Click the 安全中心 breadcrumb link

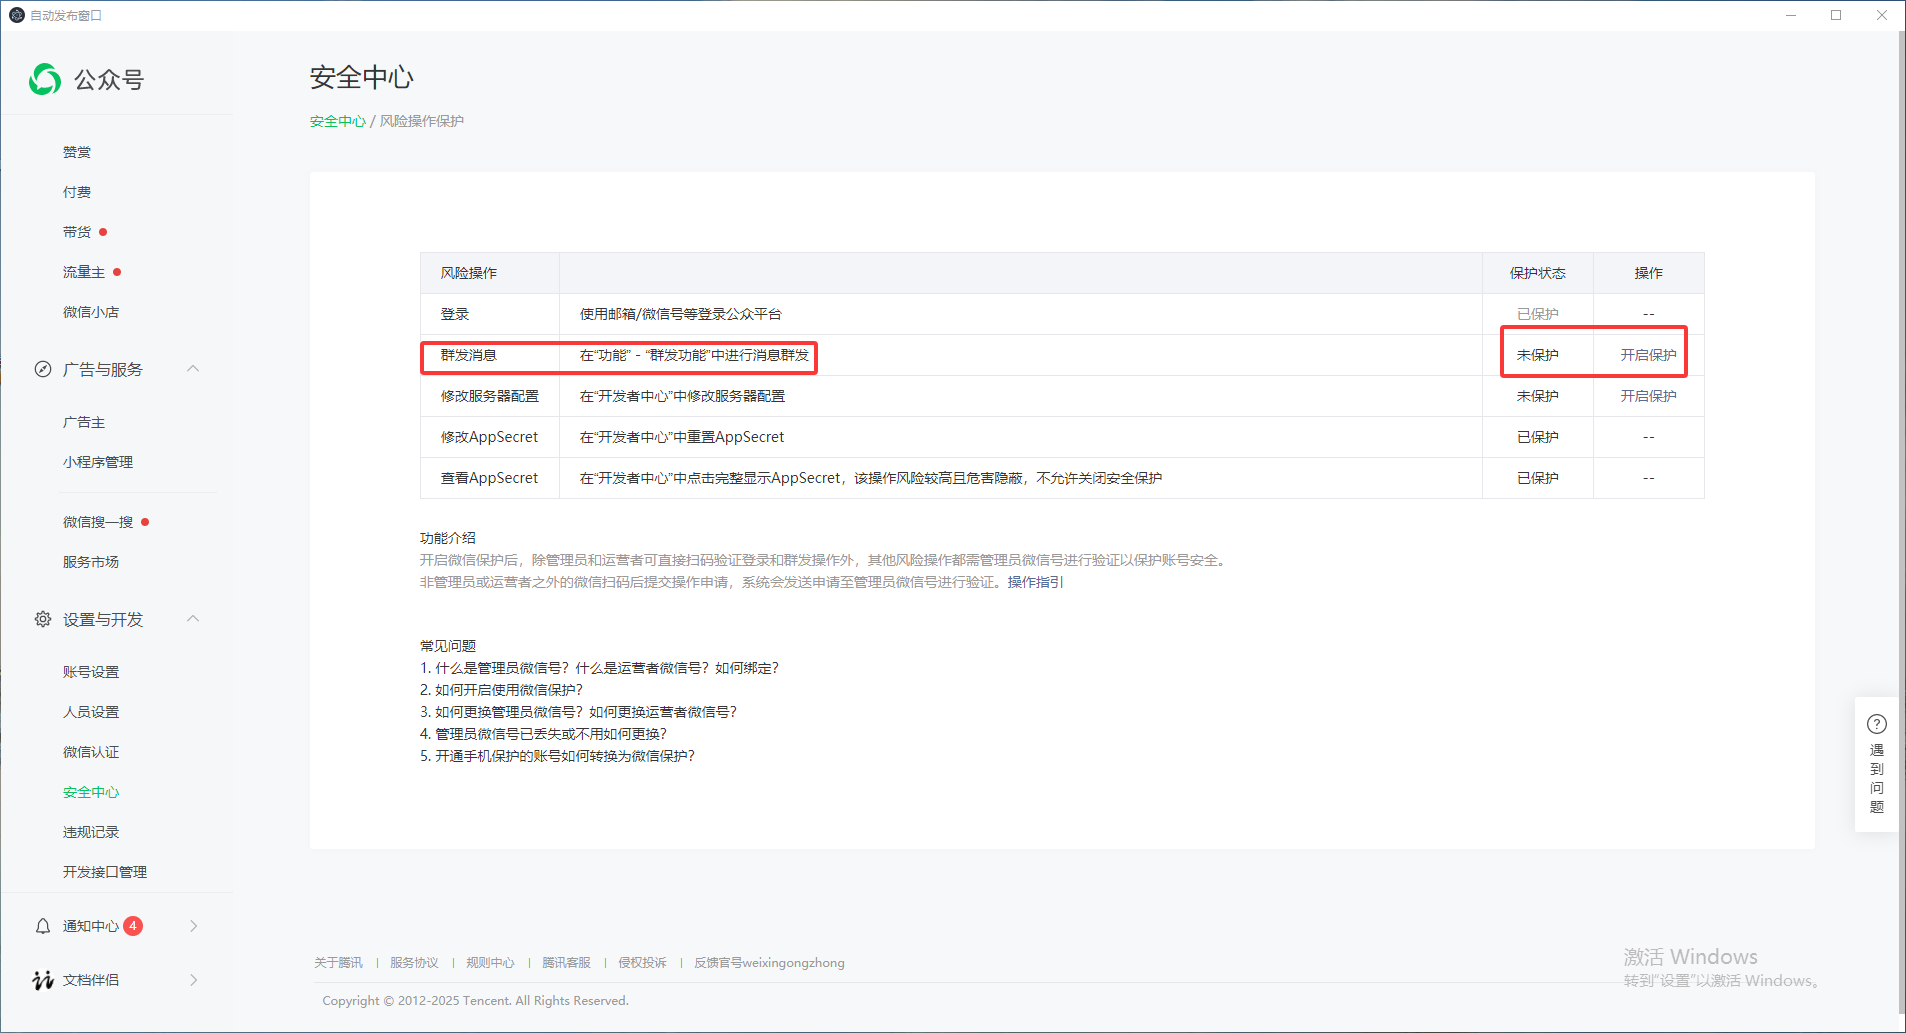click(x=337, y=120)
